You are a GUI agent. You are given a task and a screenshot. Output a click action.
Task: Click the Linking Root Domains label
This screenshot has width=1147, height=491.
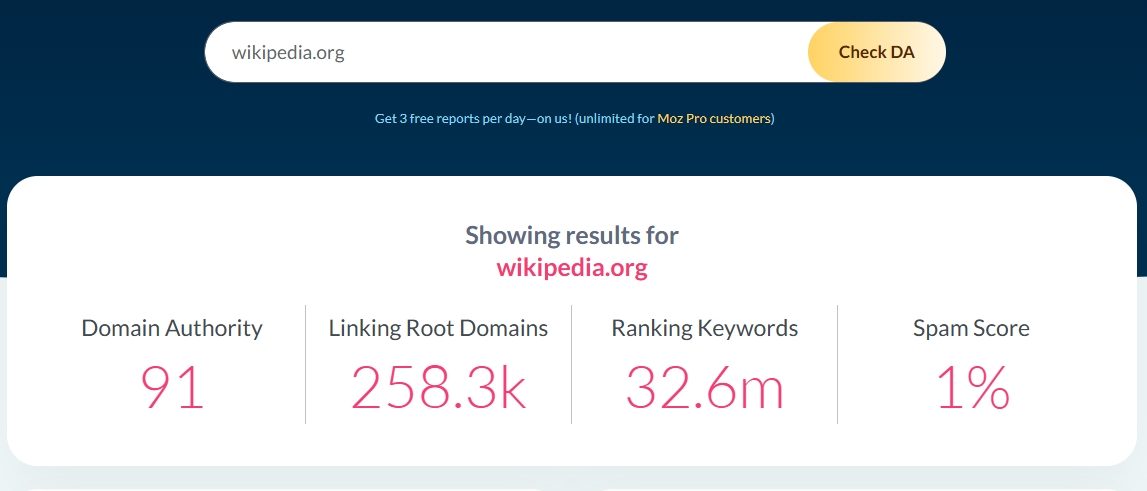438,328
